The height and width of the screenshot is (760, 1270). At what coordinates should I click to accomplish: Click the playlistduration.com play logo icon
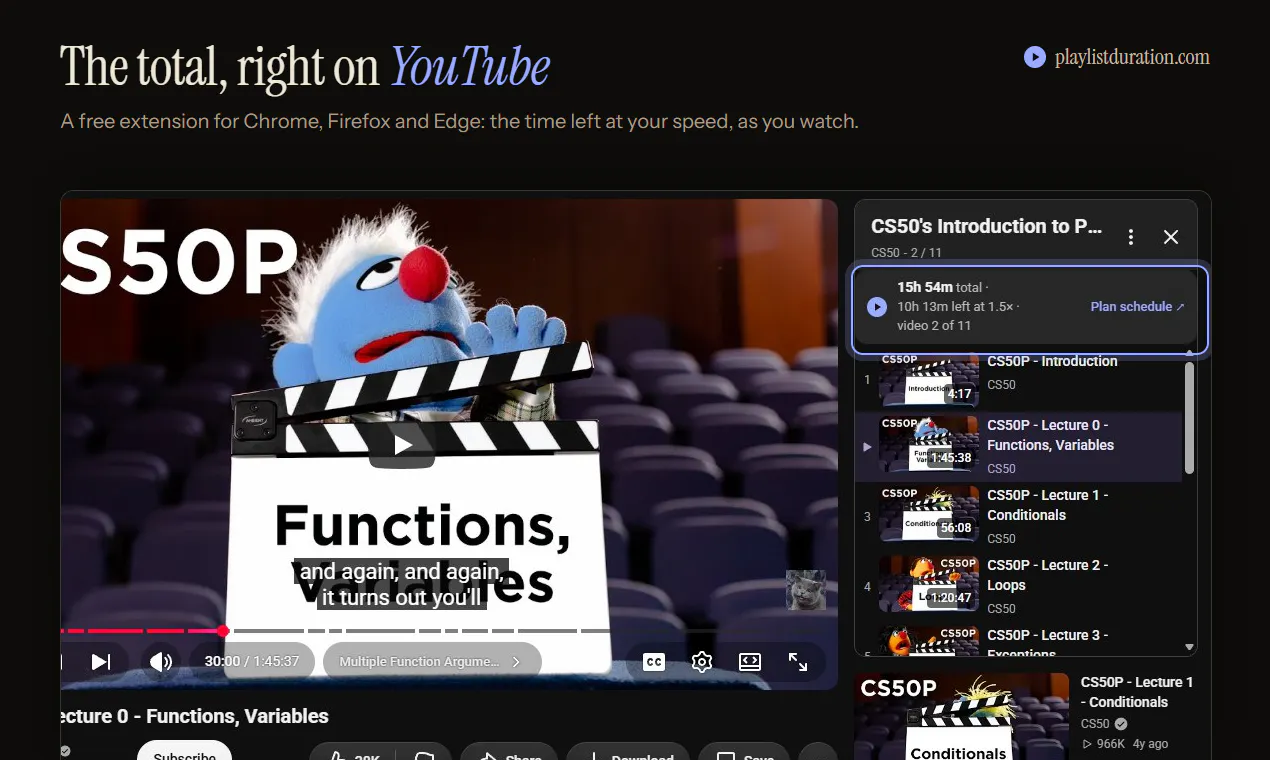tap(1035, 57)
